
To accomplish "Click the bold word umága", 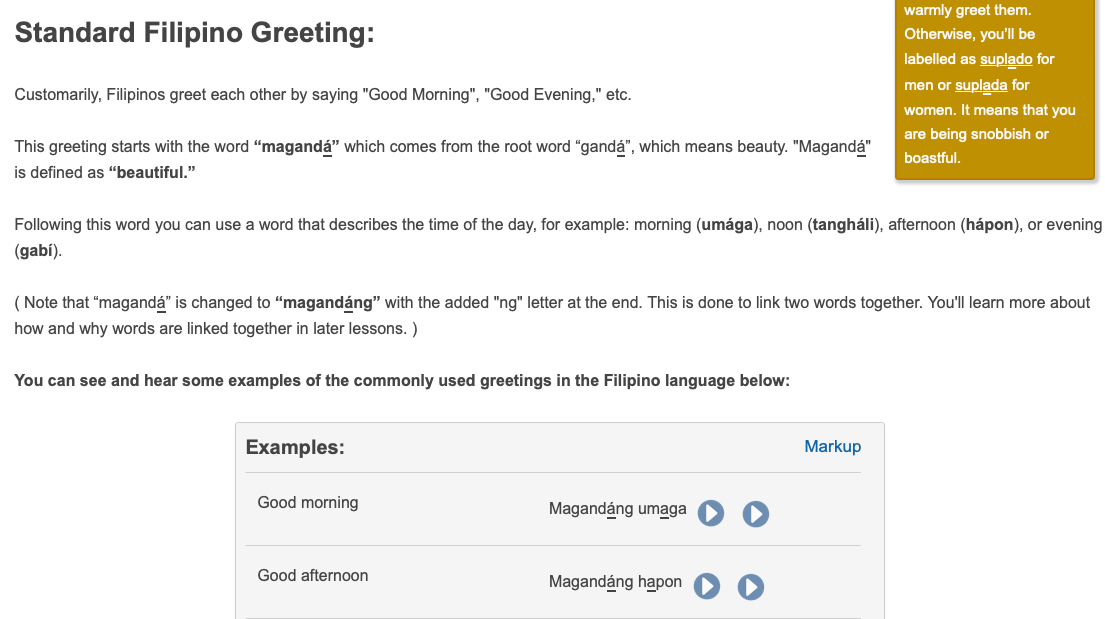I will click(x=730, y=225).
